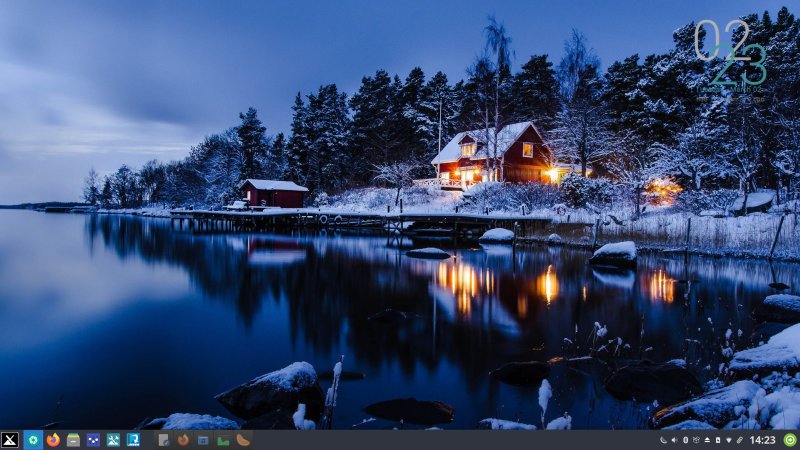Open the file manager launcher in the panel
Screen dimensions: 800x450
[x=73, y=440]
